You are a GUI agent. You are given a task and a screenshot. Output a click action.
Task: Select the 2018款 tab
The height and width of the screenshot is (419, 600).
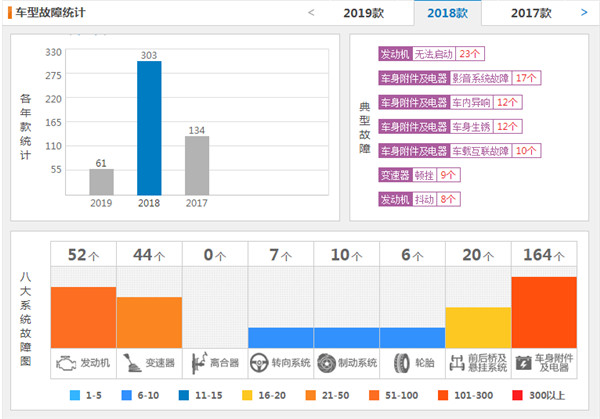click(447, 13)
